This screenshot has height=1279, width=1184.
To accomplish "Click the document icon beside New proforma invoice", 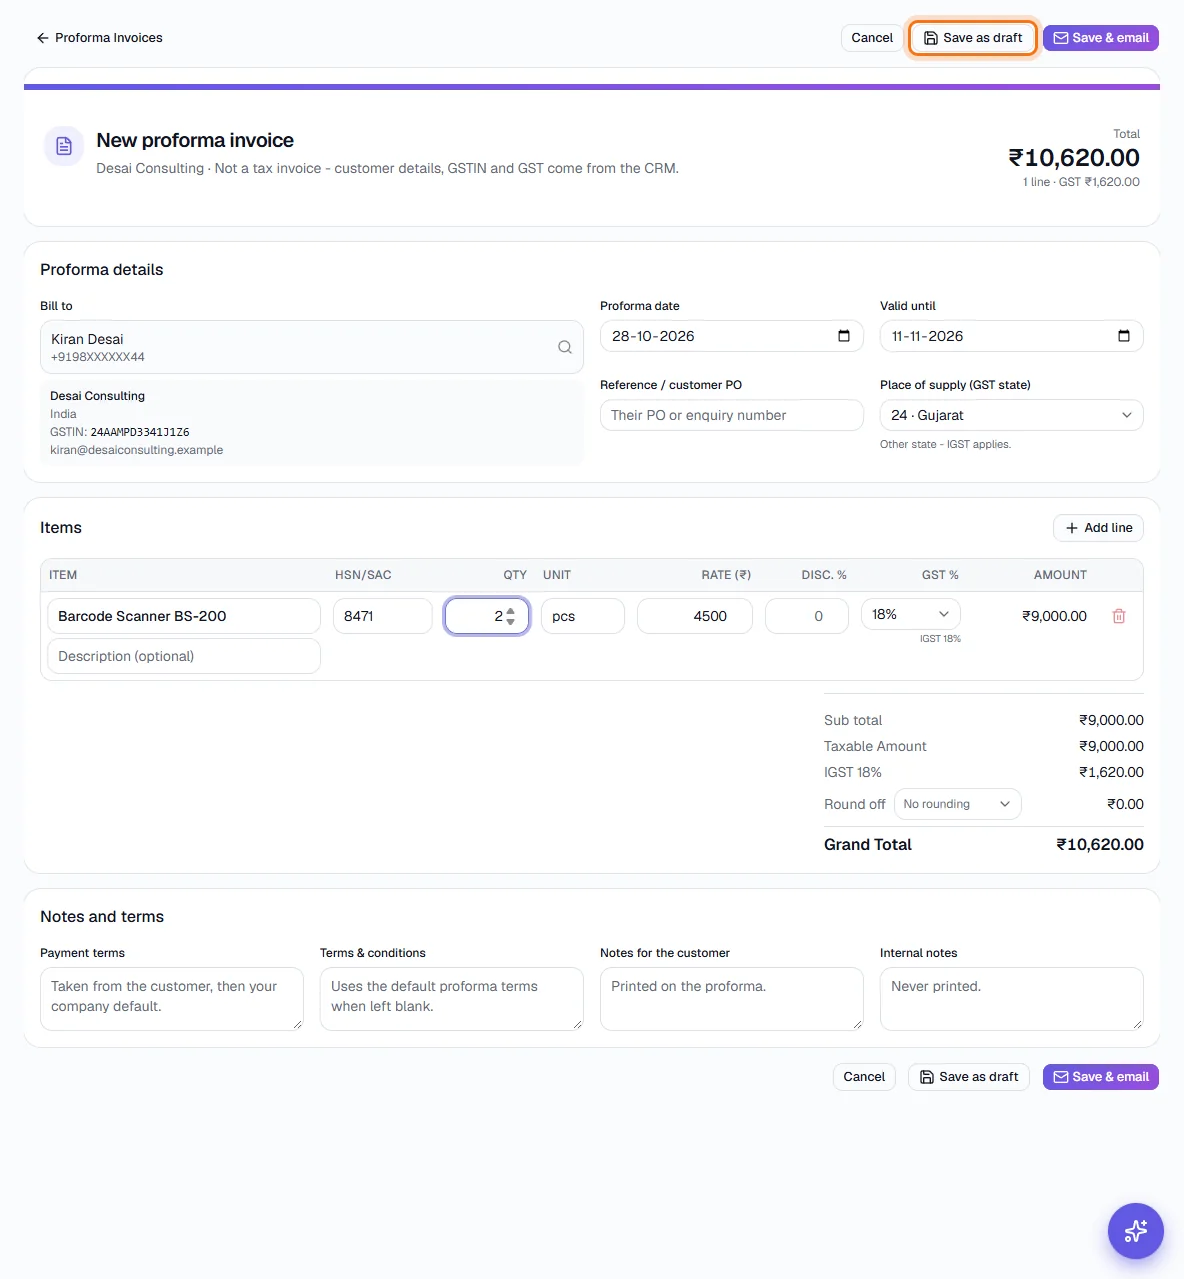I will pyautogui.click(x=64, y=146).
